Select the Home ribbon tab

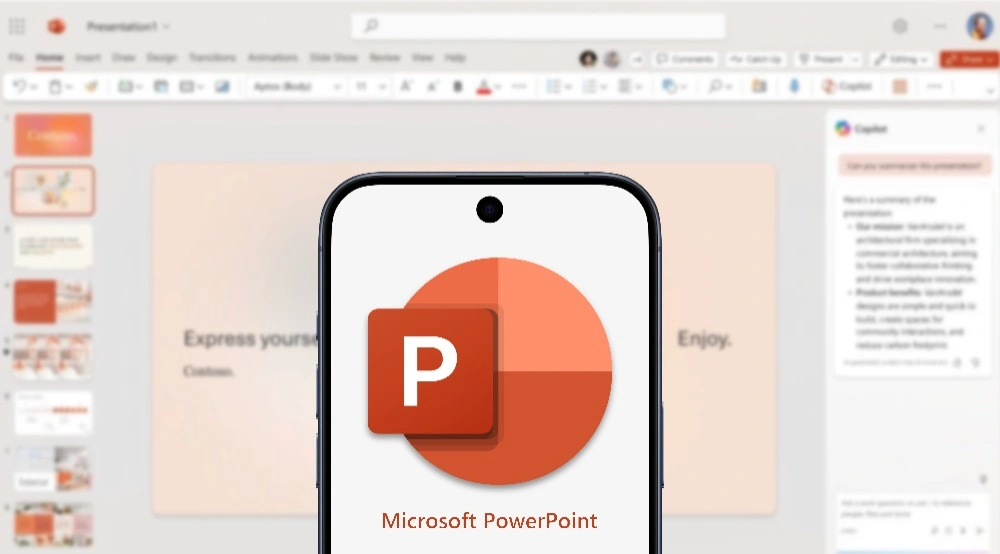49,57
